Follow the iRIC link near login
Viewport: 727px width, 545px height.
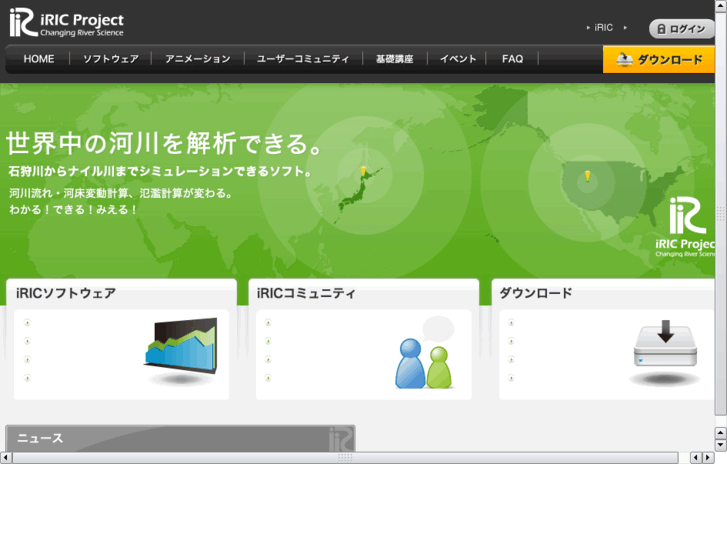pyautogui.click(x=604, y=28)
